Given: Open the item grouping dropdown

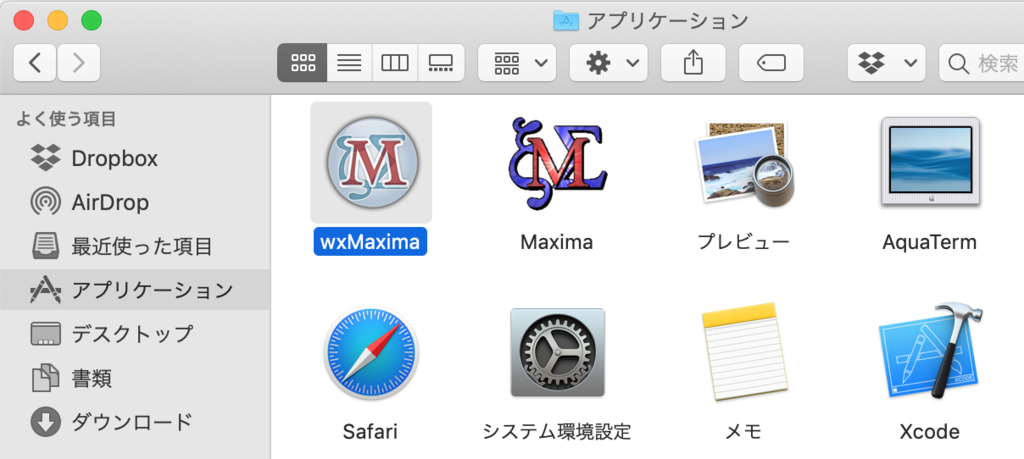Looking at the screenshot, I should (517, 63).
